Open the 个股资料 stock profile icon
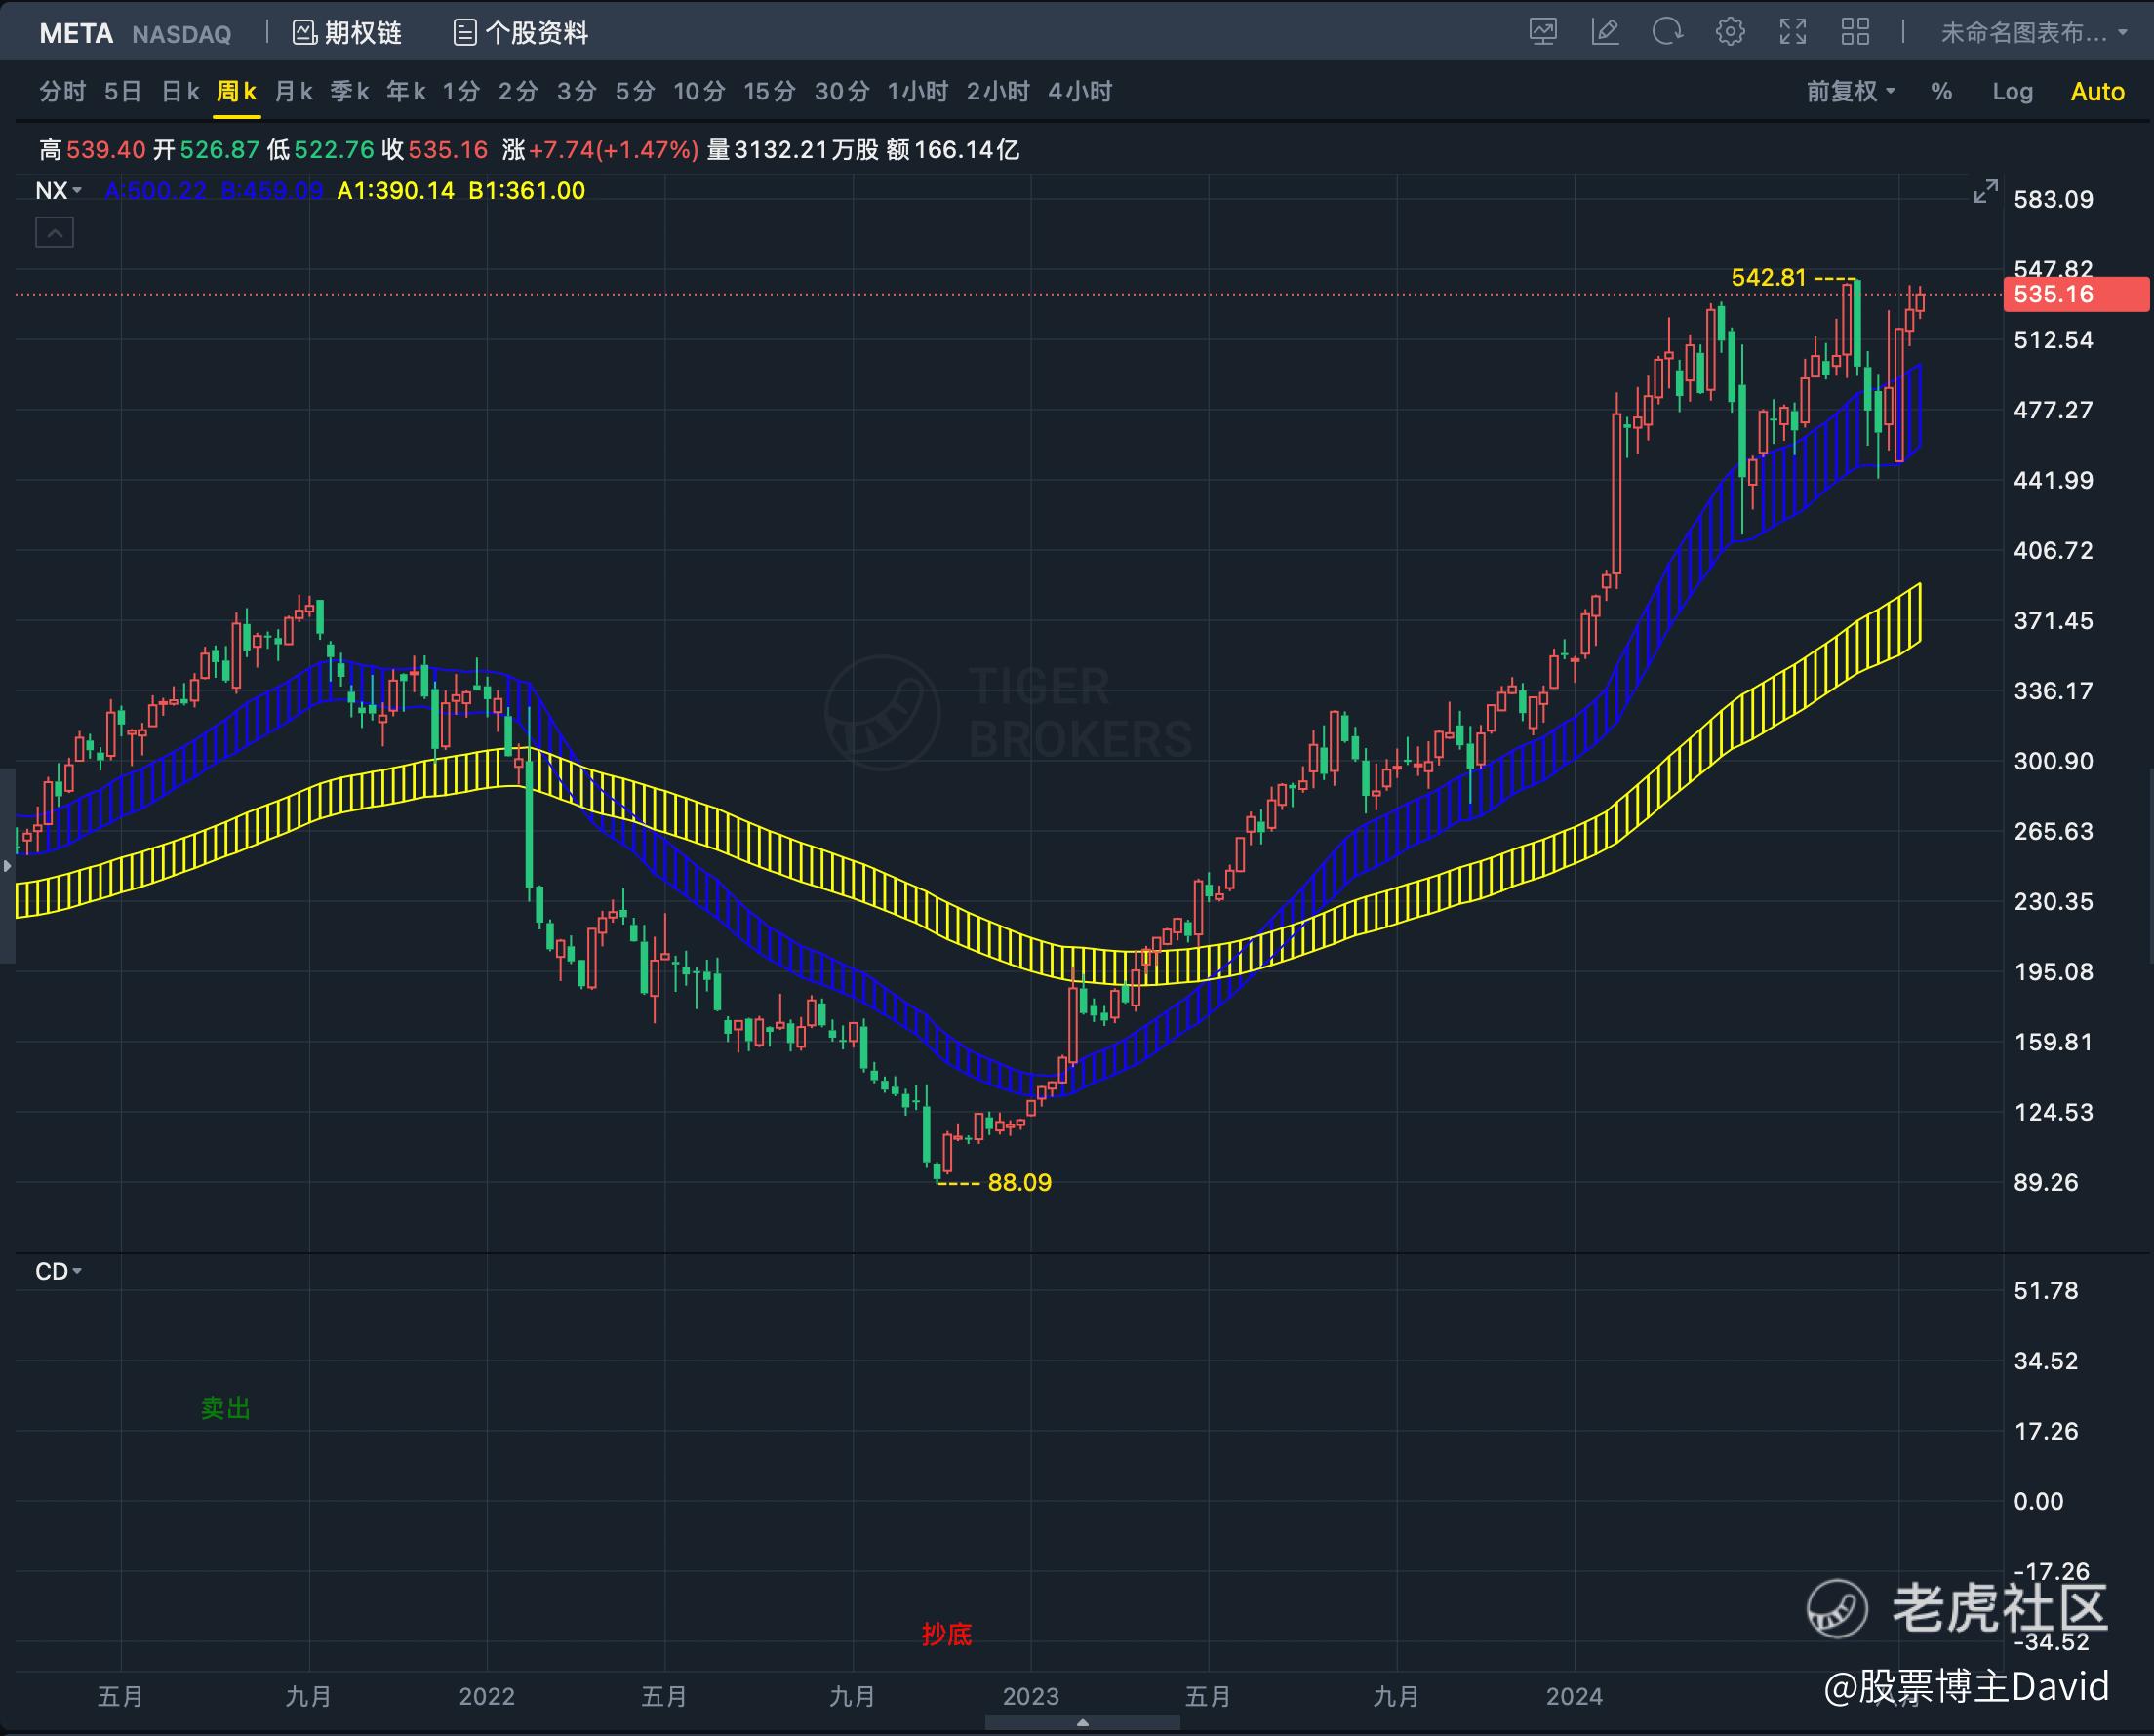This screenshot has height=1736, width=2154. click(465, 33)
